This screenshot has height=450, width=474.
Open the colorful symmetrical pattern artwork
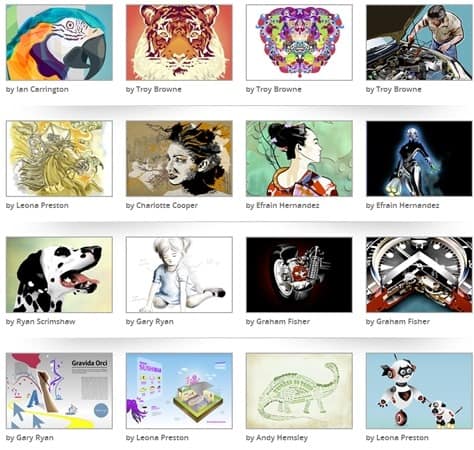click(299, 42)
